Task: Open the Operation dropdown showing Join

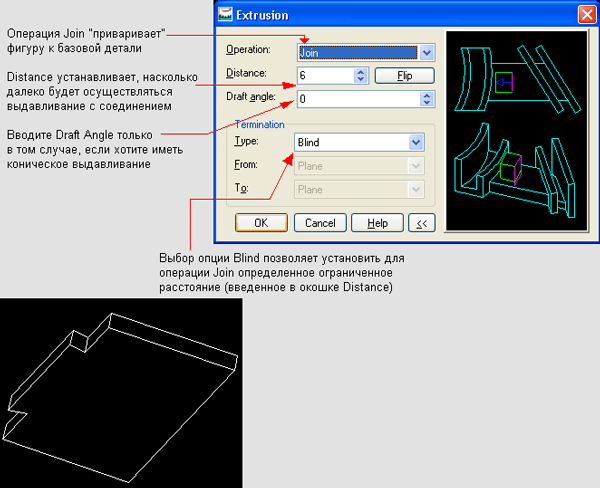Action: pyautogui.click(x=427, y=51)
